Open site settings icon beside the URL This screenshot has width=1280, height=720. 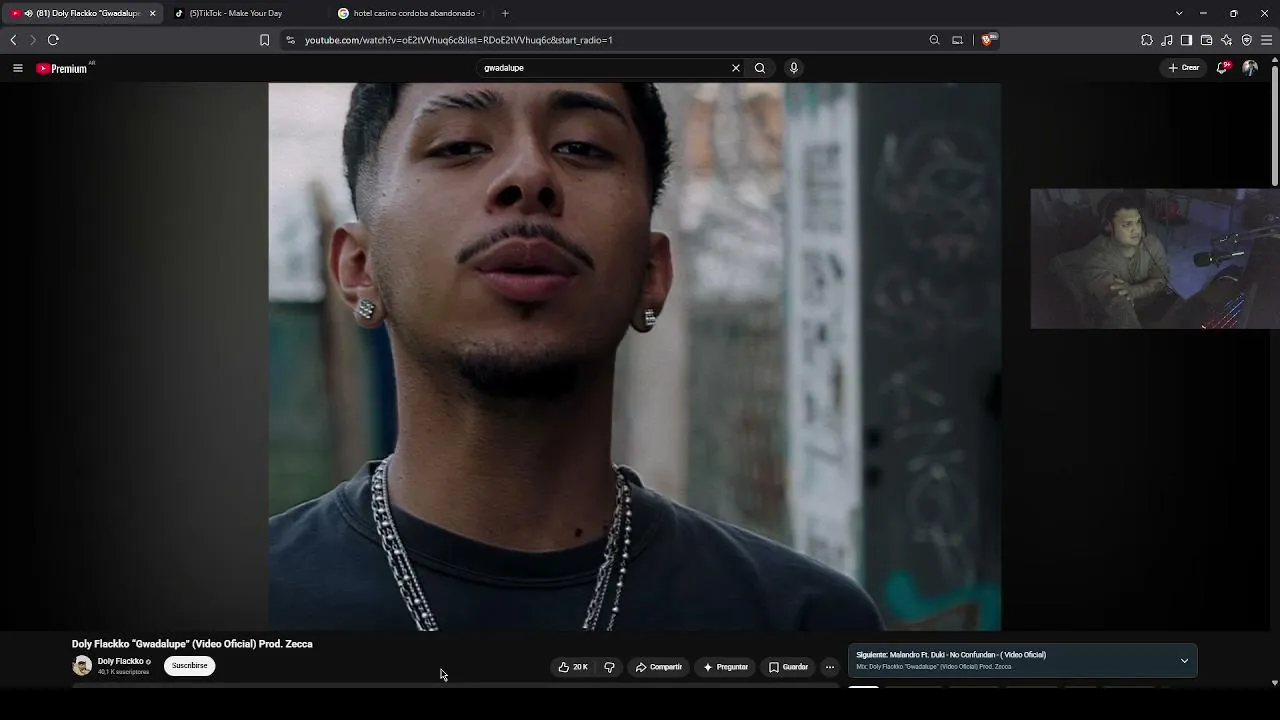point(290,40)
